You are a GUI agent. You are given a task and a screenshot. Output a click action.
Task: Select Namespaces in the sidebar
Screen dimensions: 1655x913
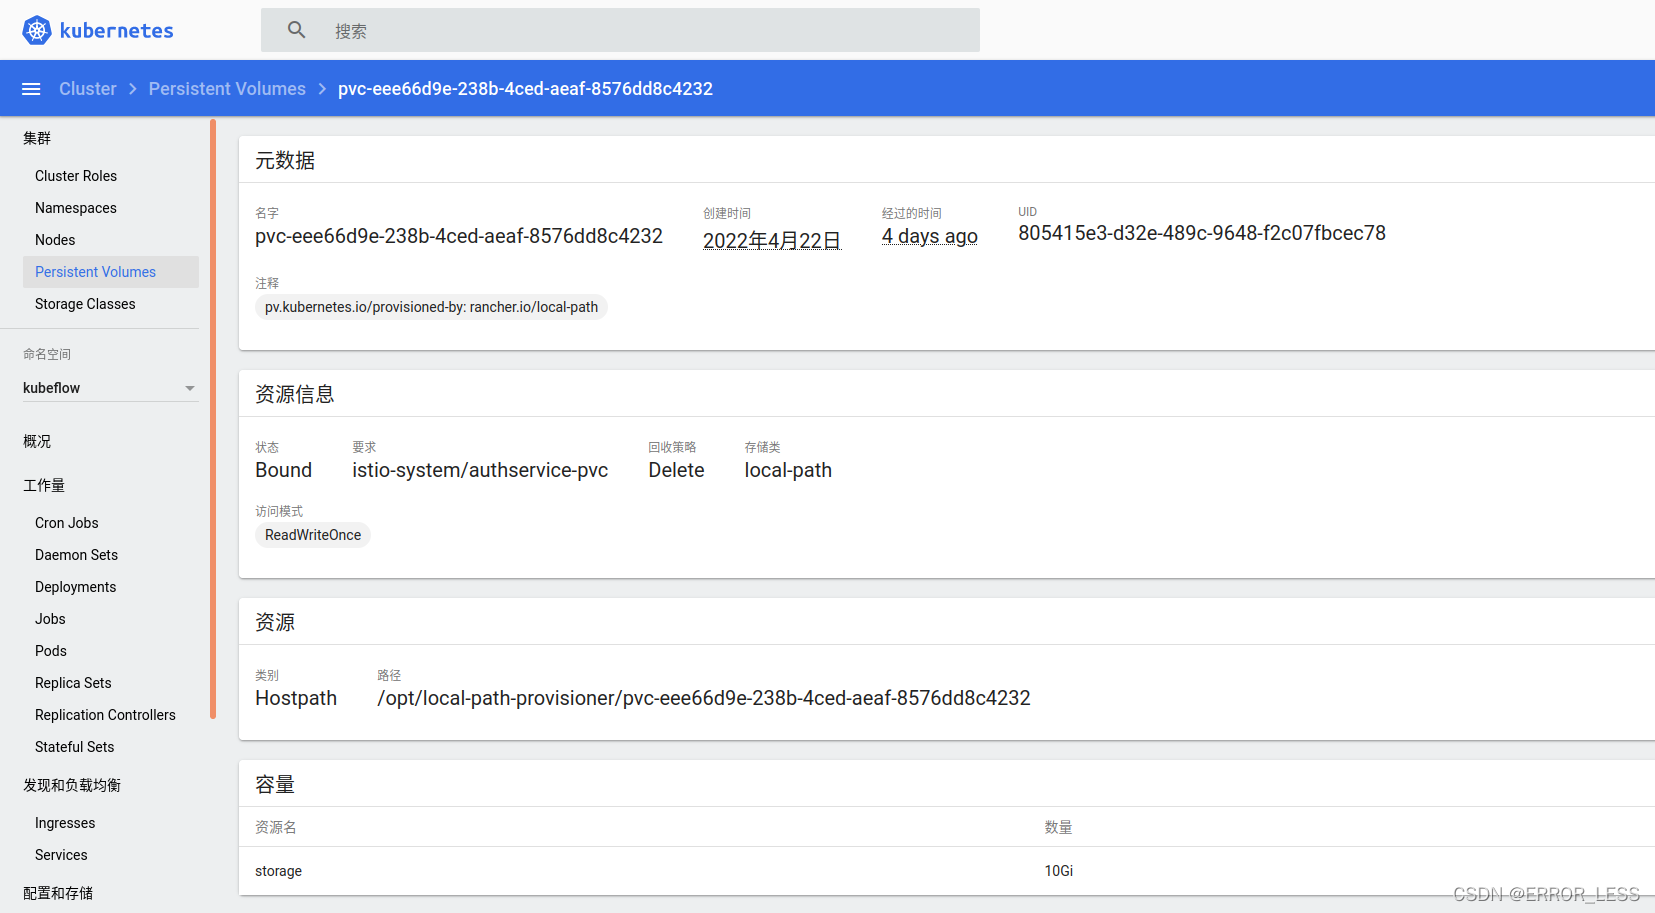76,208
